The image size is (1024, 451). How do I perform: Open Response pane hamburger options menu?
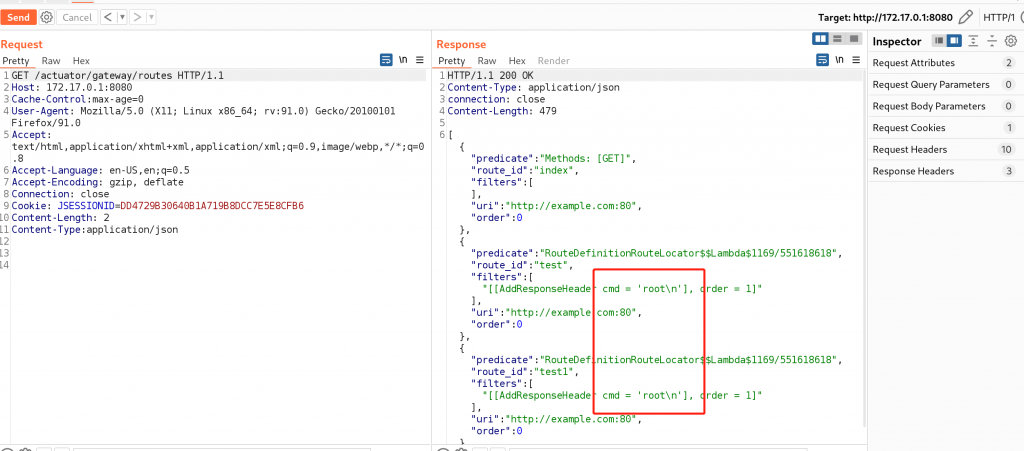click(856, 59)
